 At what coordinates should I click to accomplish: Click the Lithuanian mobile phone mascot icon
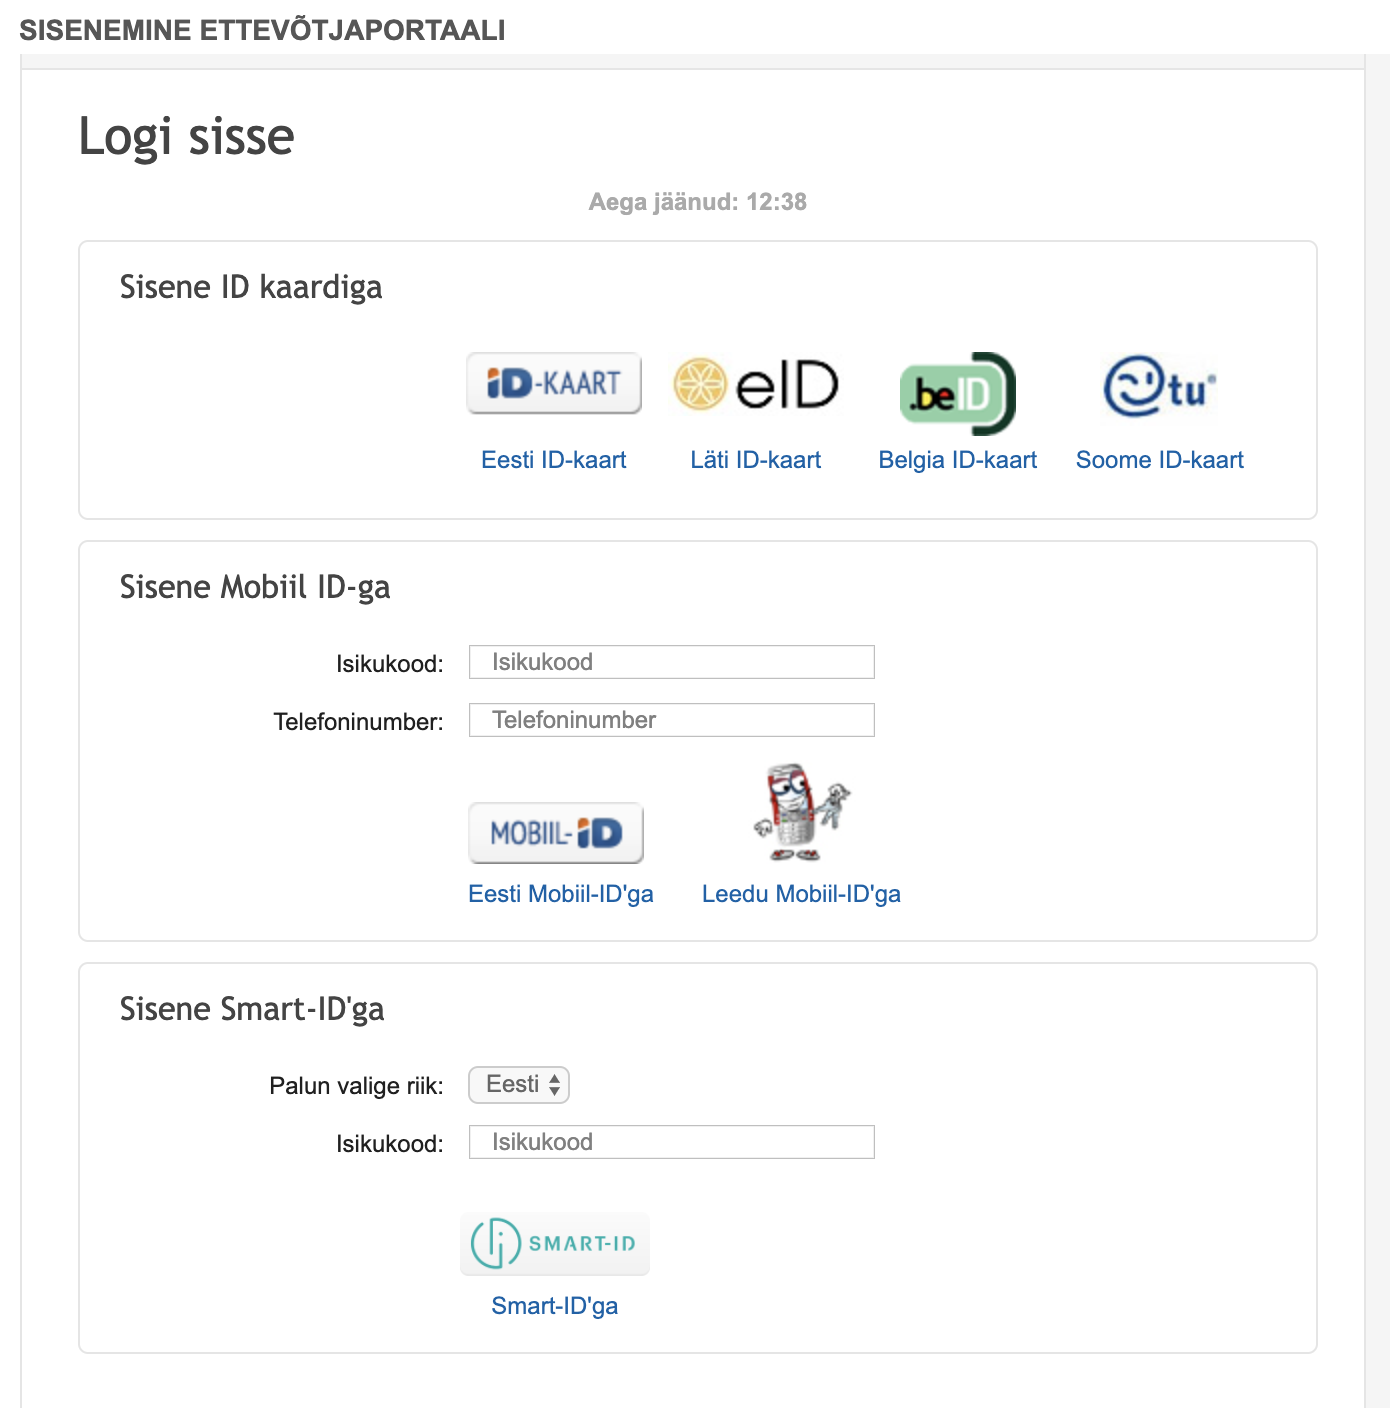point(801,813)
